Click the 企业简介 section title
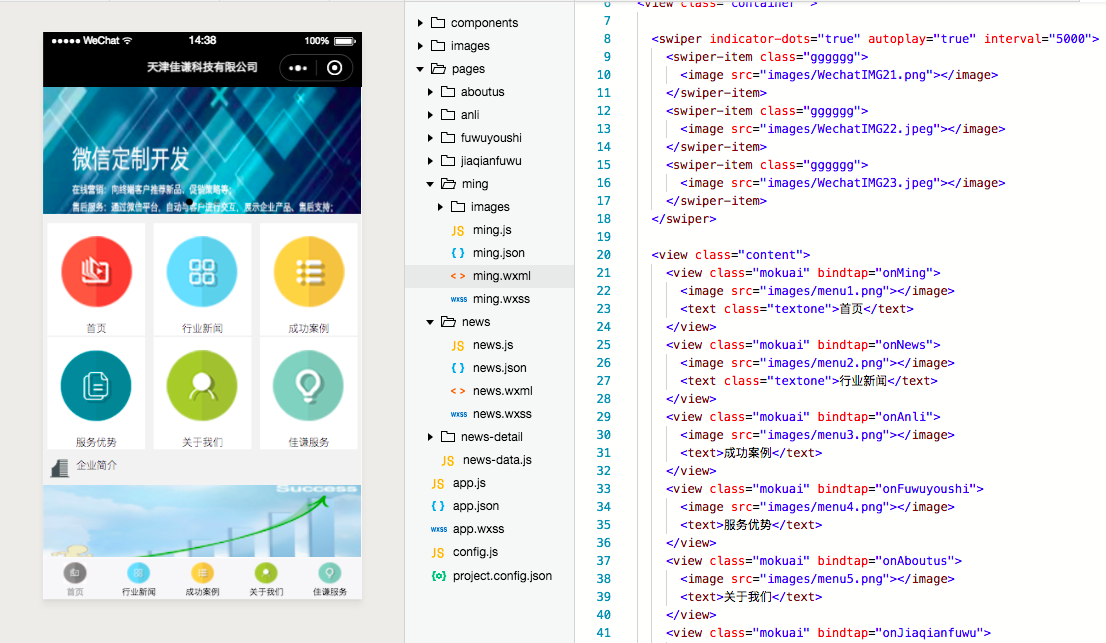 97,465
